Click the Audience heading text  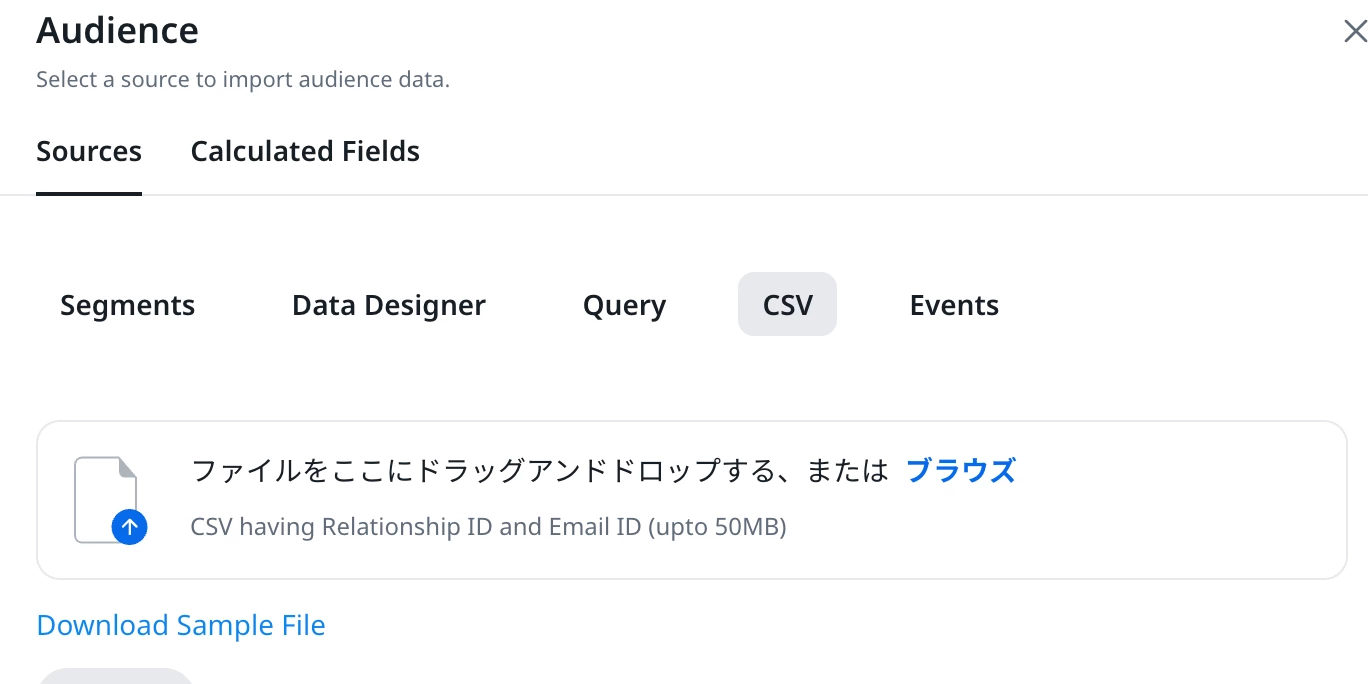coord(117,31)
